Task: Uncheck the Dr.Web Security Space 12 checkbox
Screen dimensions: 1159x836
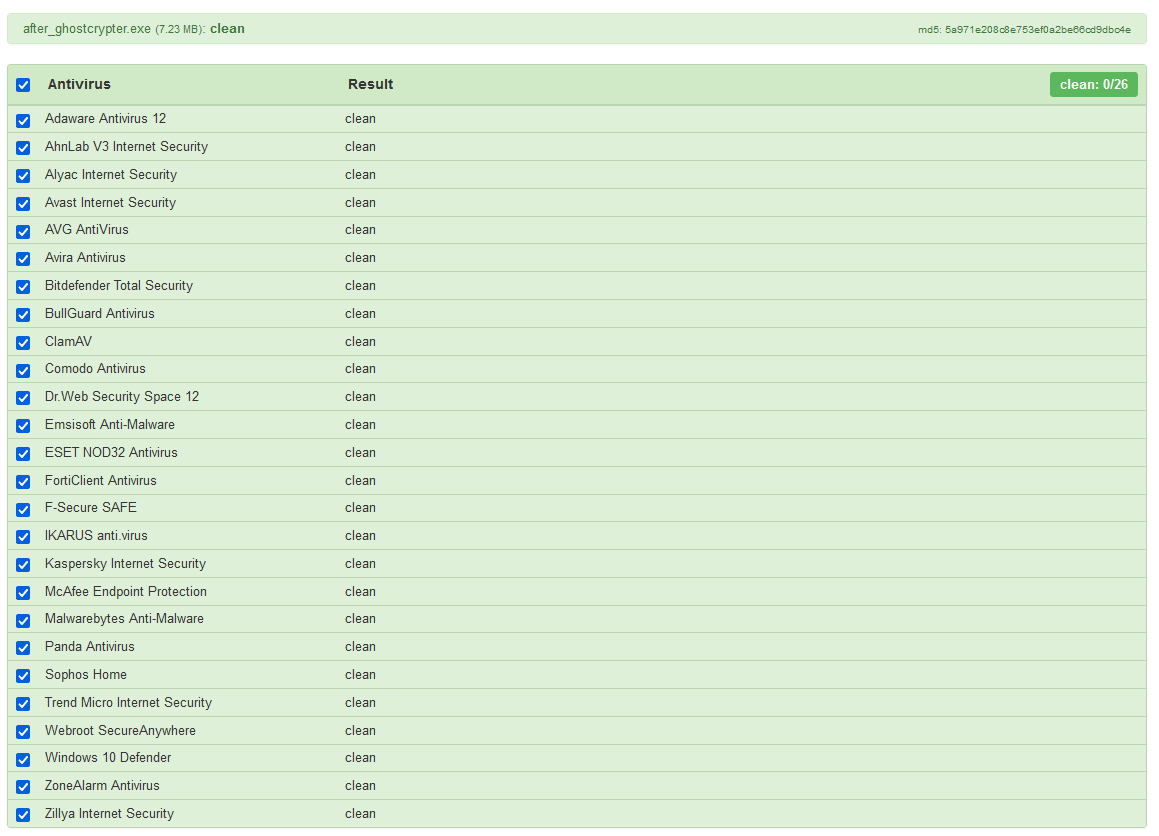Action: [23, 398]
